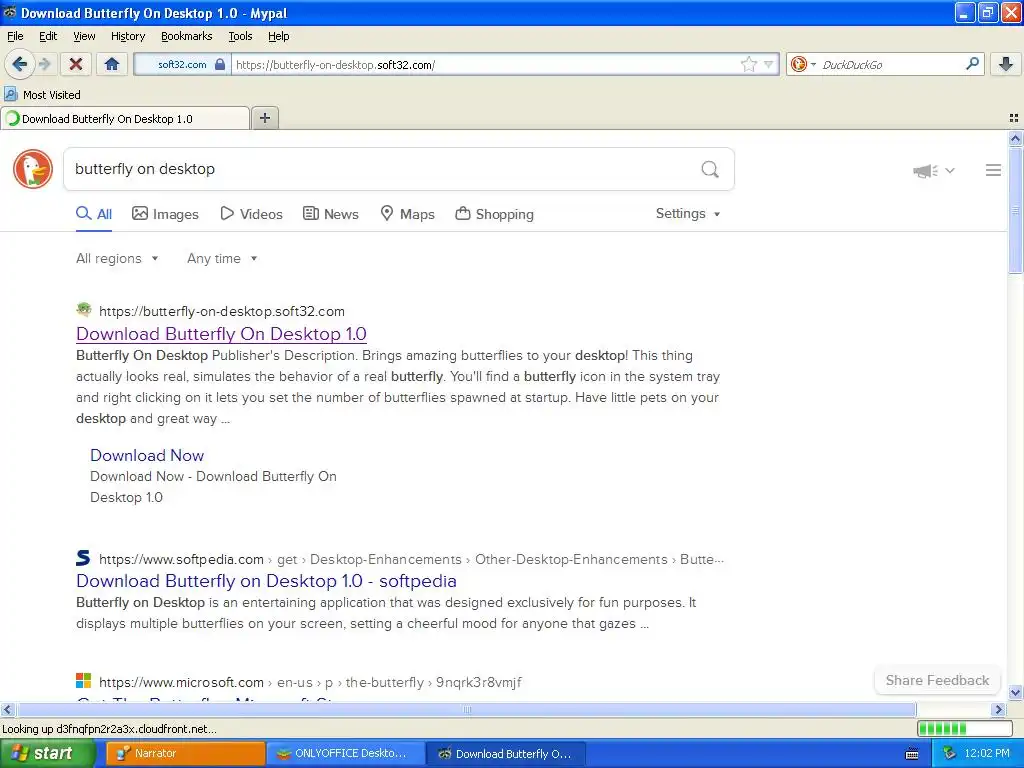Go back with the browser back arrow

(19, 64)
